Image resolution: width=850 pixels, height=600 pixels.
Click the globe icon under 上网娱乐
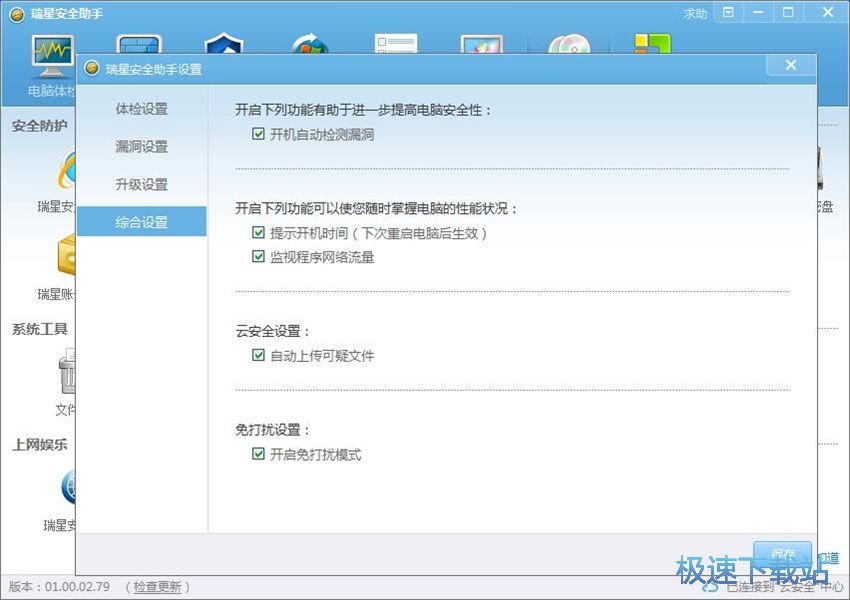click(68, 487)
